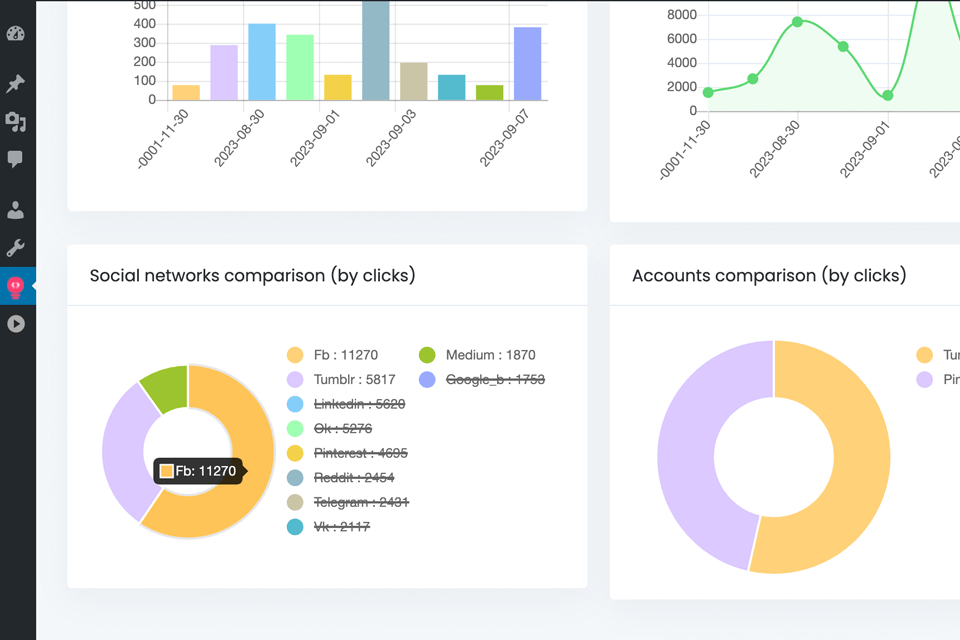Toggle the Tumblr : 5817 legend item
The image size is (960, 640).
pyautogui.click(x=341, y=380)
